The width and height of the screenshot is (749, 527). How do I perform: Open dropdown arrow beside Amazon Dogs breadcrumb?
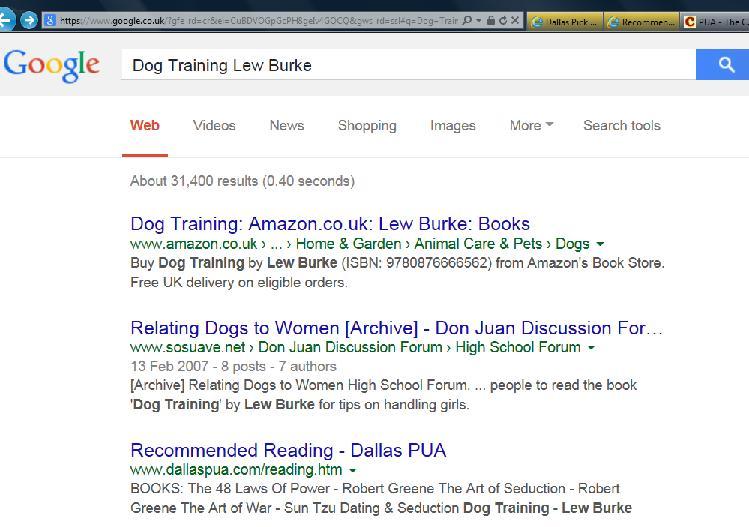(600, 244)
